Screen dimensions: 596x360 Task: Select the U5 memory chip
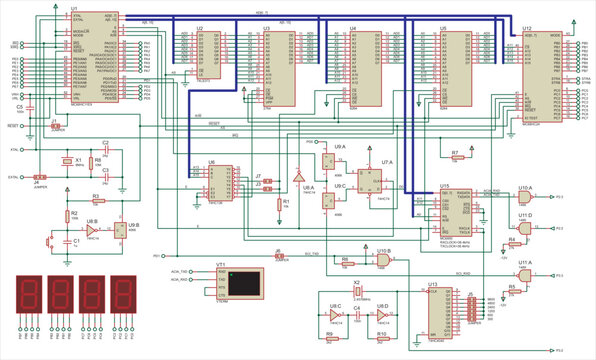456,68
